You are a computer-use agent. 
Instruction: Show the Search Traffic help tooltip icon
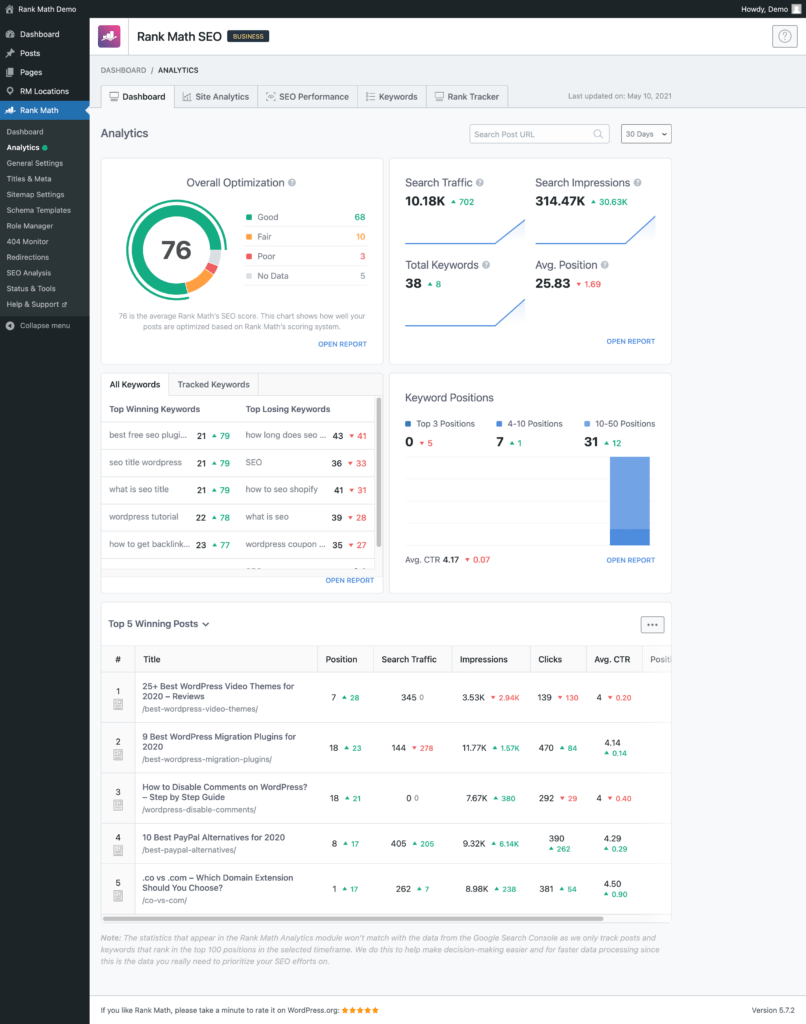[x=479, y=183]
